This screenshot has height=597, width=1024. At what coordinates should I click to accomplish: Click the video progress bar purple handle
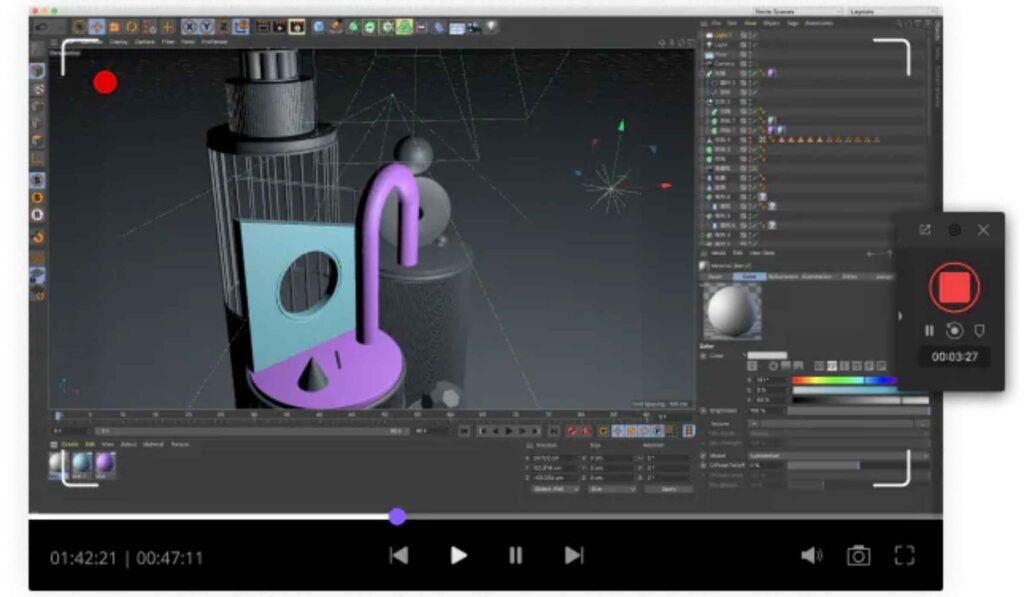coord(397,517)
